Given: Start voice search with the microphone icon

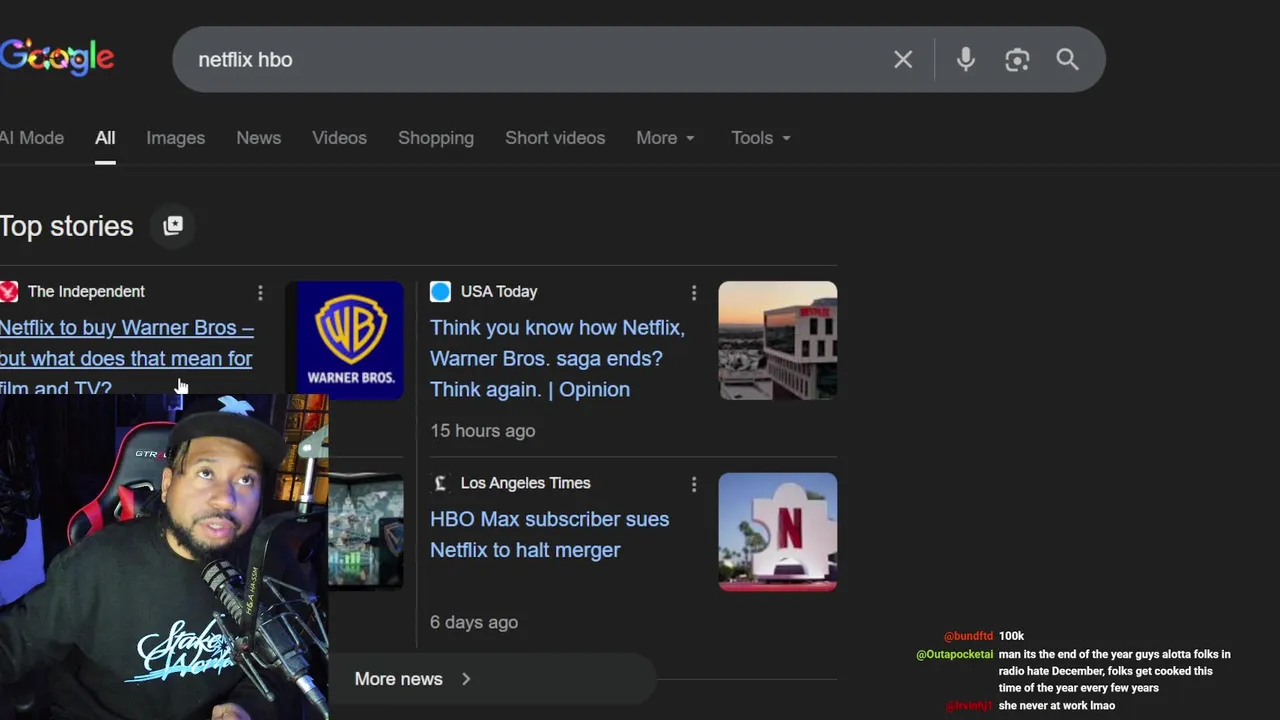Looking at the screenshot, I should click(x=965, y=60).
